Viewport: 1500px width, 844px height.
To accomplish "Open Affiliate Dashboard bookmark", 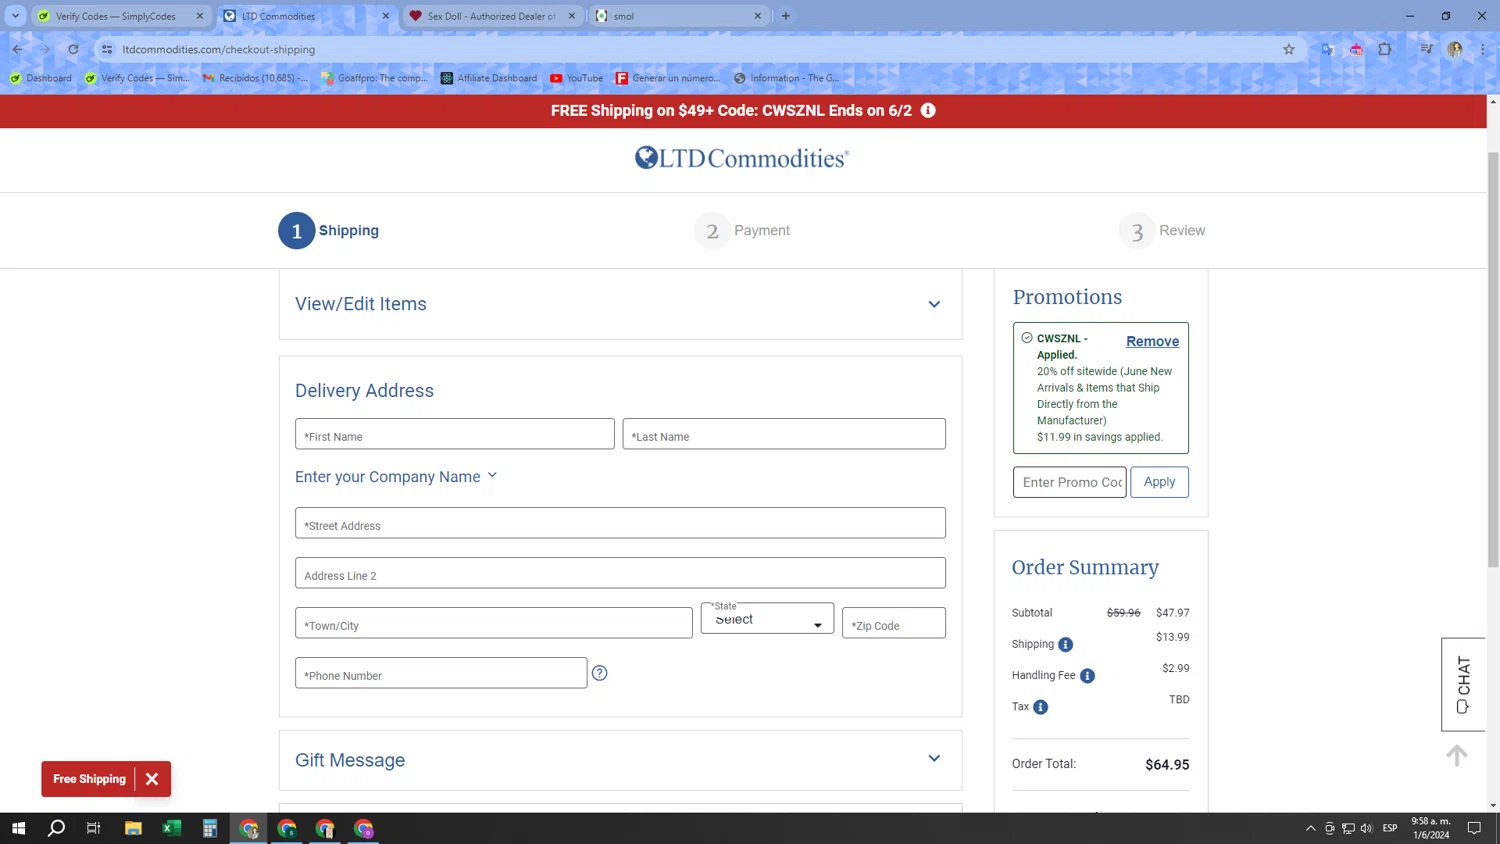I will (x=489, y=78).
